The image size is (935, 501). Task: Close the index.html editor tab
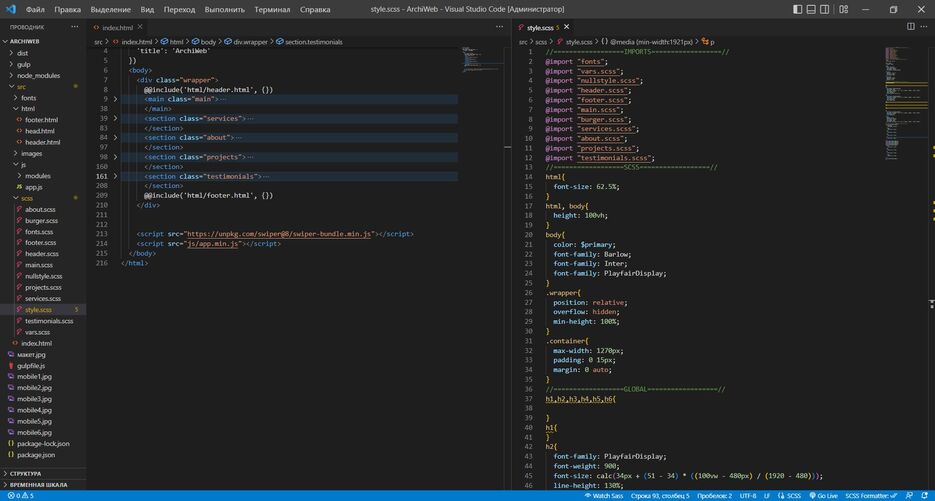point(142,27)
